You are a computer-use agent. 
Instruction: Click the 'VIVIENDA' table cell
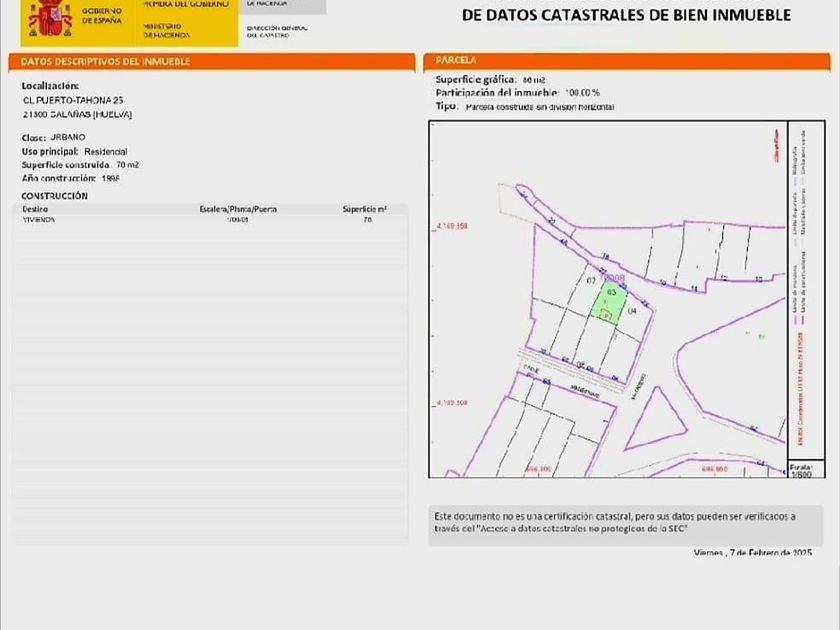pyautogui.click(x=39, y=220)
